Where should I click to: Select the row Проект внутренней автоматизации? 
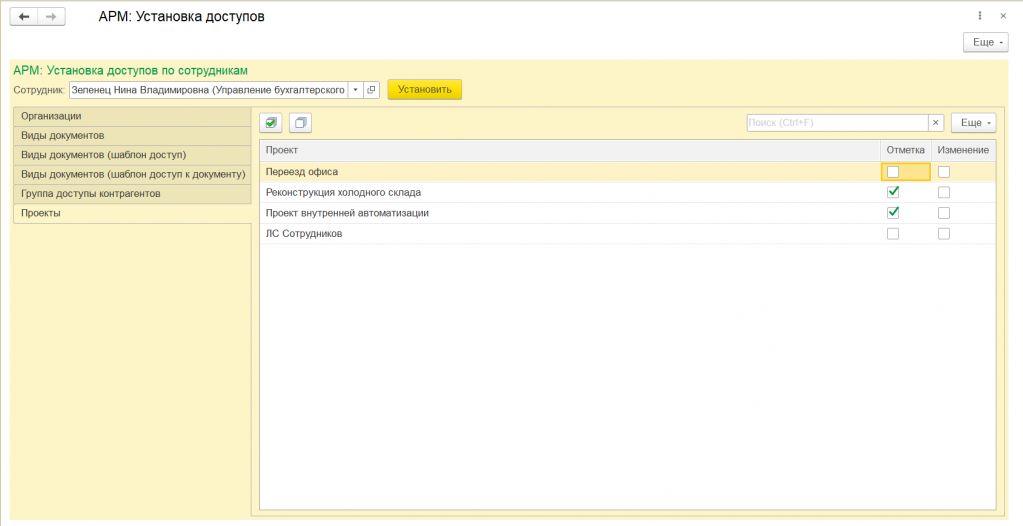(628, 213)
